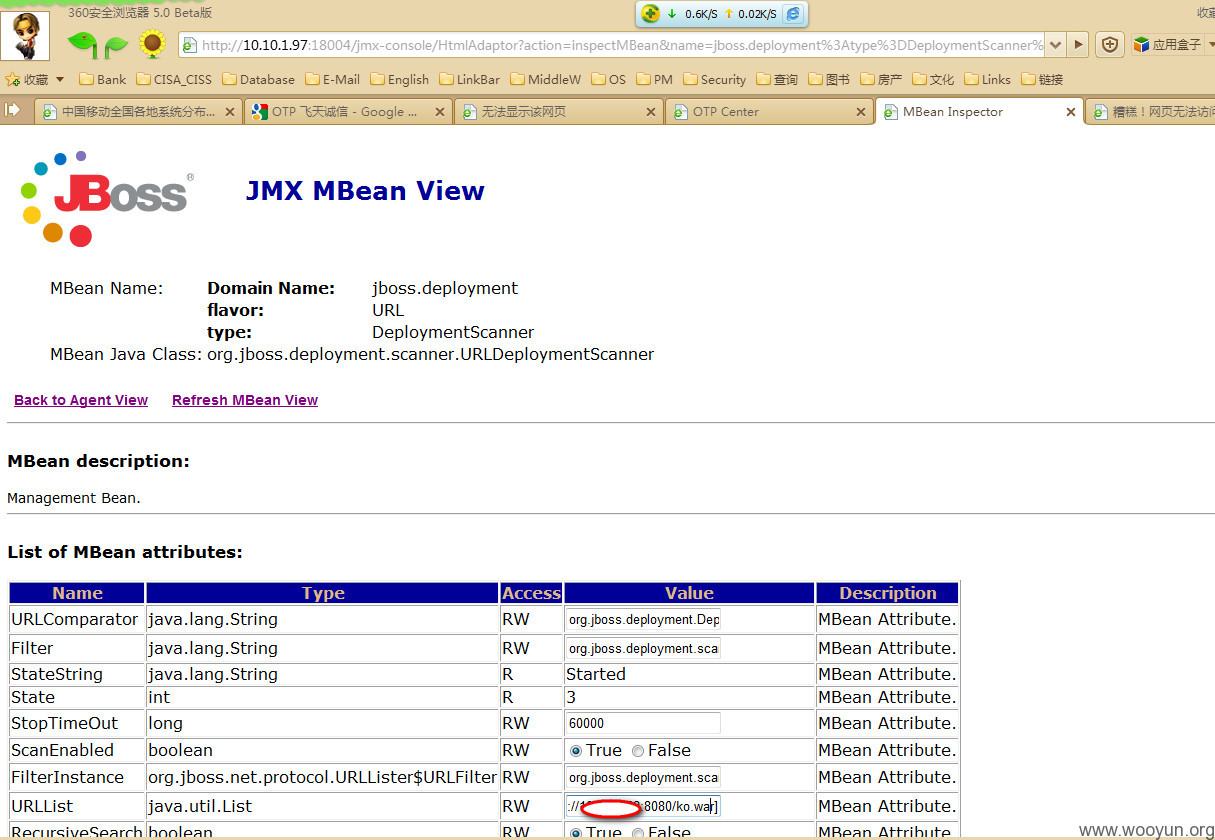Set ScanEnabled to True
The image size is (1215, 840).
[x=575, y=751]
